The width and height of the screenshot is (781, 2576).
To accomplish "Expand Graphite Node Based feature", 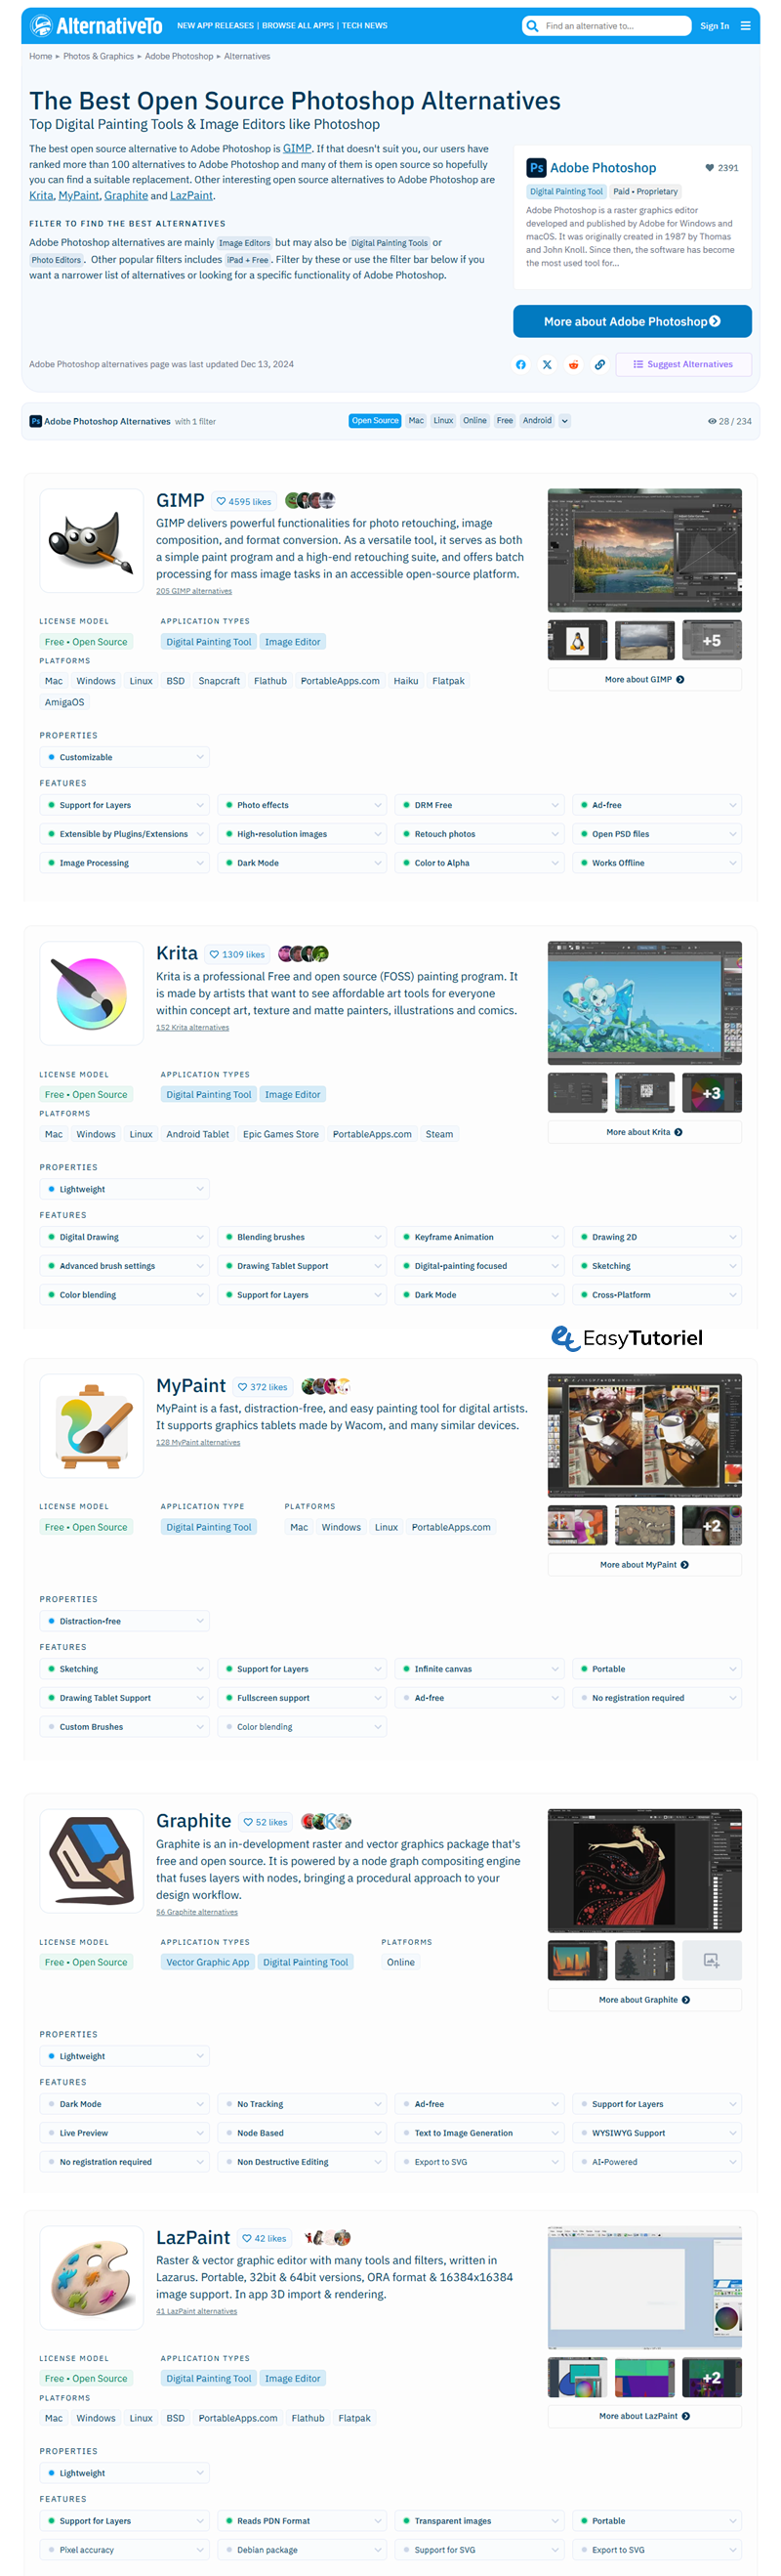I will coord(302,2133).
